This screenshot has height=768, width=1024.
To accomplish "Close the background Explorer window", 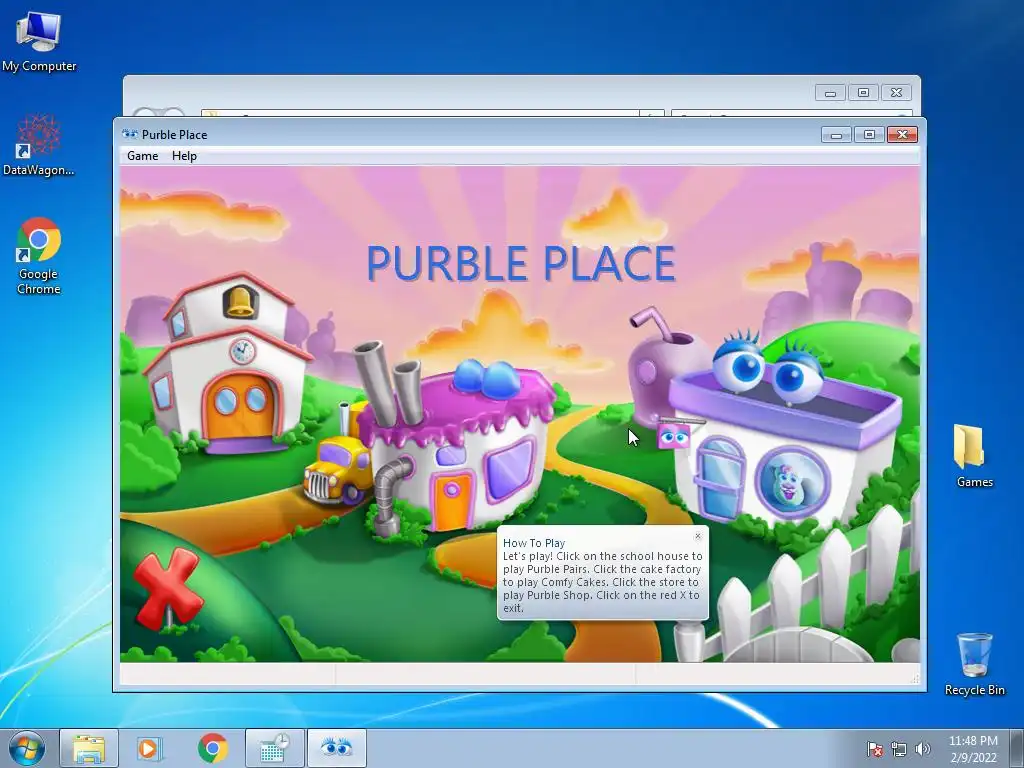I will tap(897, 93).
